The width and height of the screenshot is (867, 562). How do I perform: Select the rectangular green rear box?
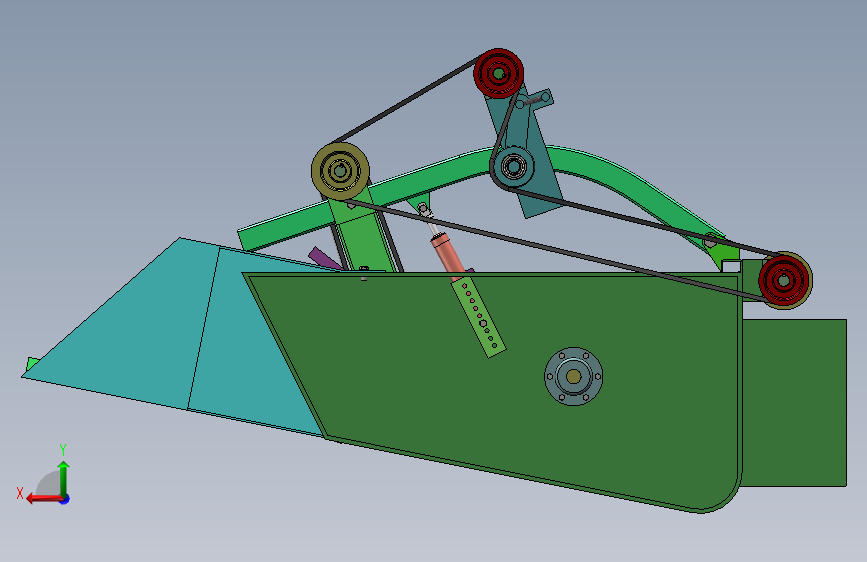tap(794, 403)
